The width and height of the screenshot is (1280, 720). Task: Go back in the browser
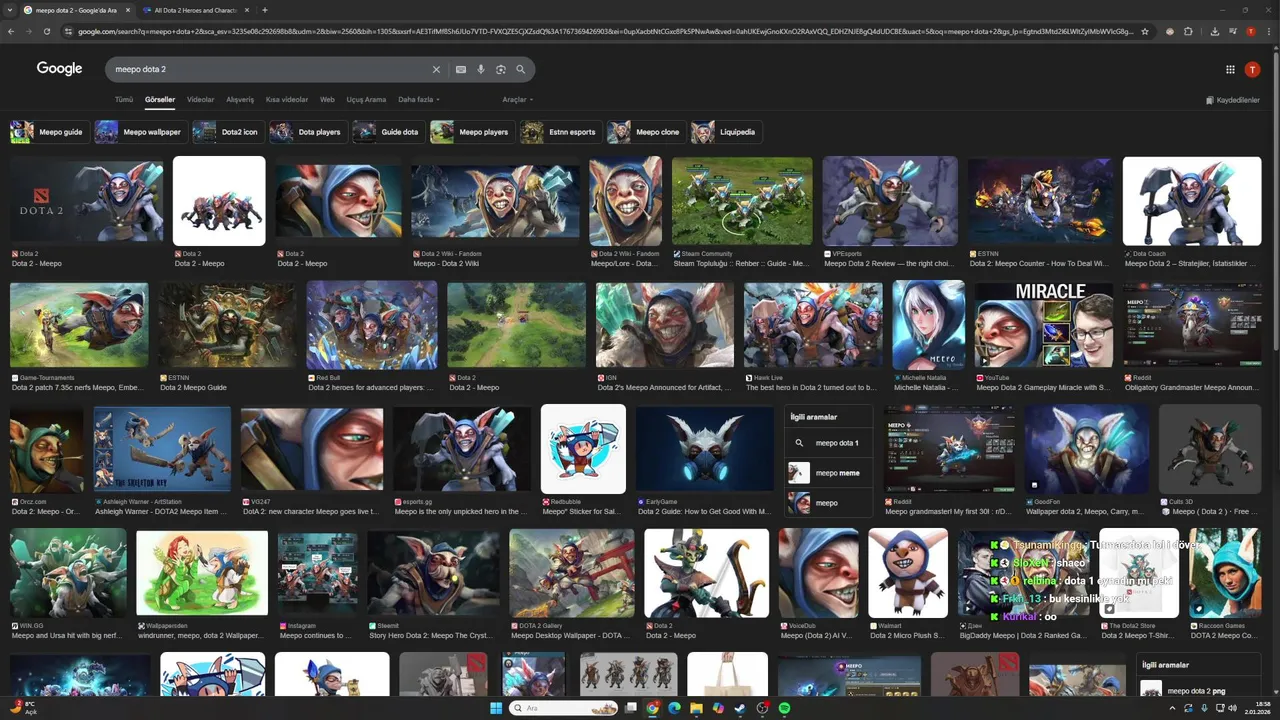pyautogui.click(x=11, y=31)
